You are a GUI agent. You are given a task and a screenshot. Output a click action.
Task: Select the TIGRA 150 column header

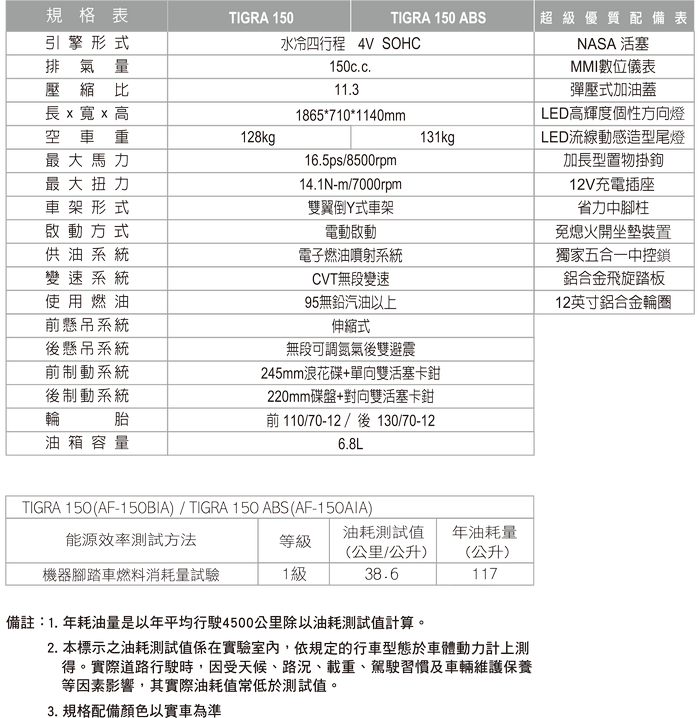[x=260, y=17]
